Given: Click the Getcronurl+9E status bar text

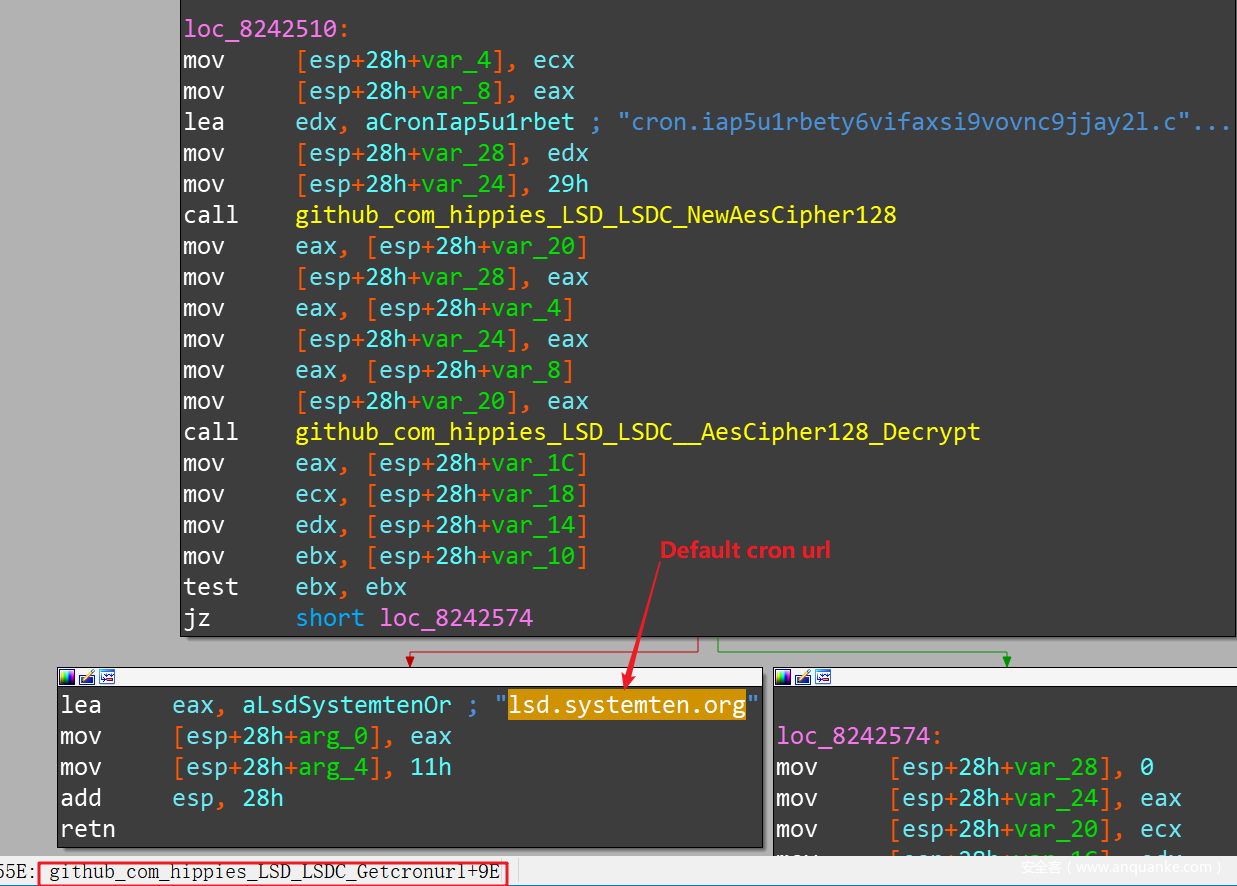Looking at the screenshot, I should [x=274, y=872].
